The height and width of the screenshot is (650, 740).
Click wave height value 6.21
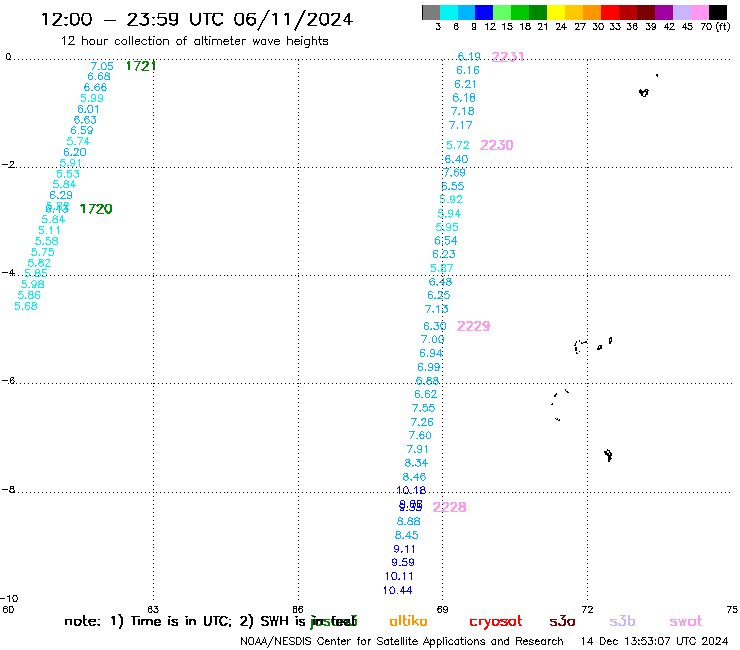click(x=465, y=84)
